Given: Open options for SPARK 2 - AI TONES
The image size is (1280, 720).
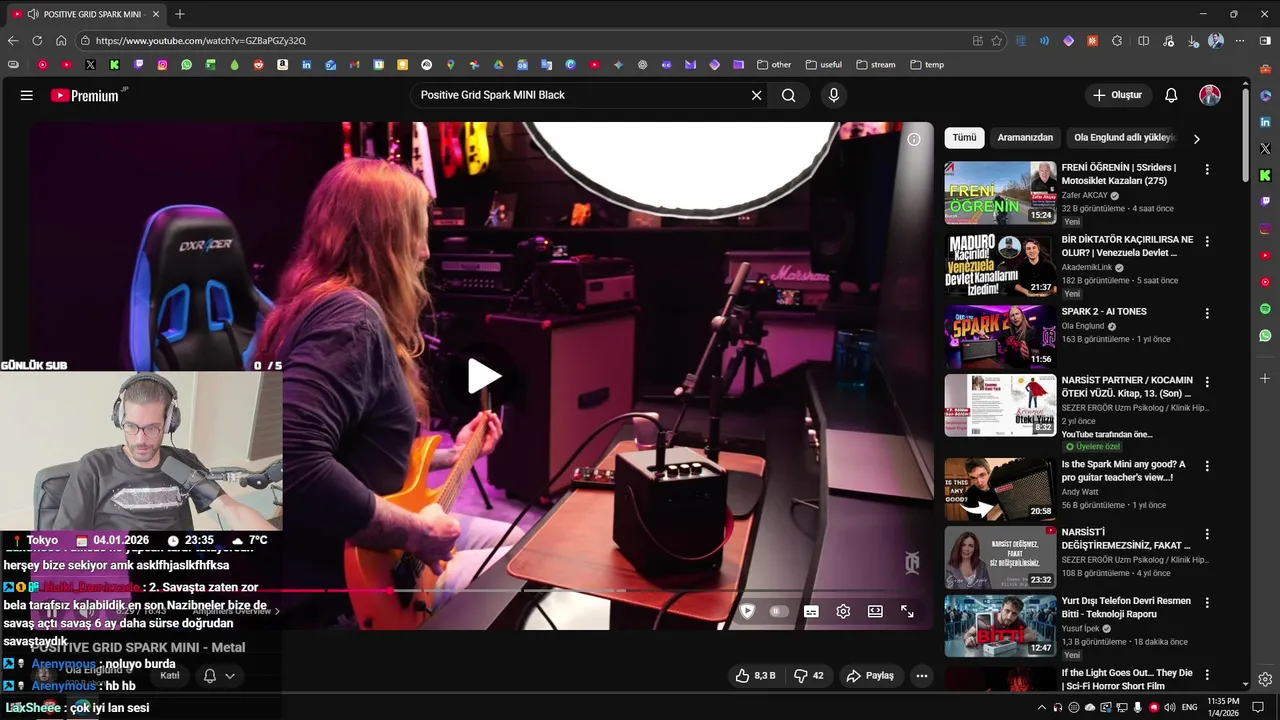Looking at the screenshot, I should [x=1207, y=313].
